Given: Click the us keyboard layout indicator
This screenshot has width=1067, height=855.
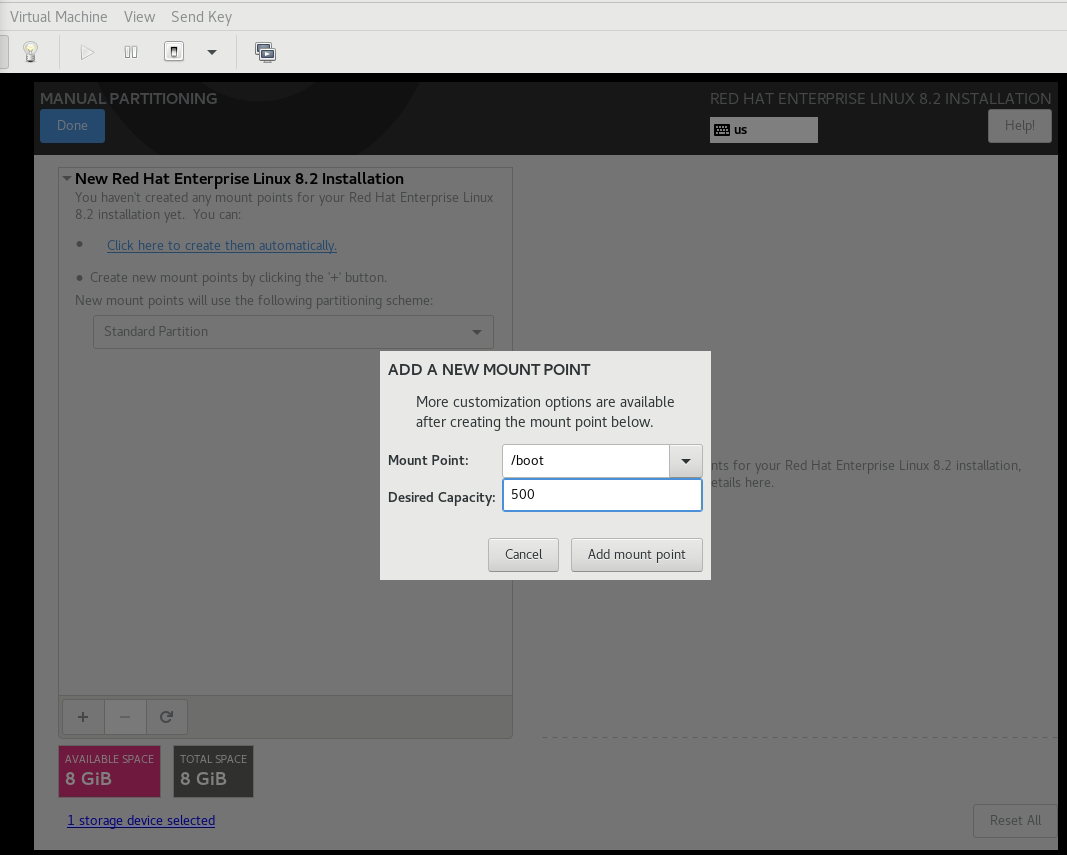Looking at the screenshot, I should pos(764,130).
